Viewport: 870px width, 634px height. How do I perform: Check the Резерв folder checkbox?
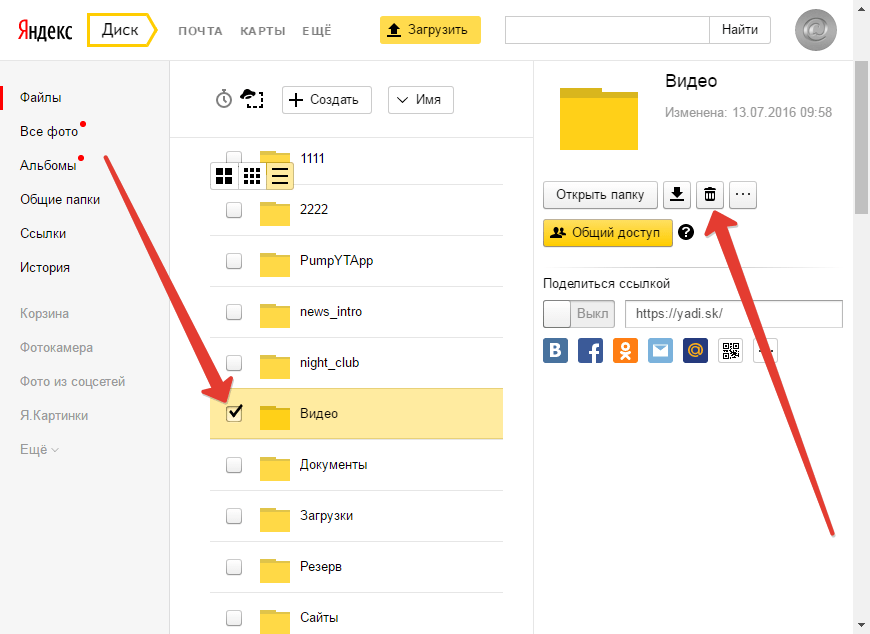point(234,567)
